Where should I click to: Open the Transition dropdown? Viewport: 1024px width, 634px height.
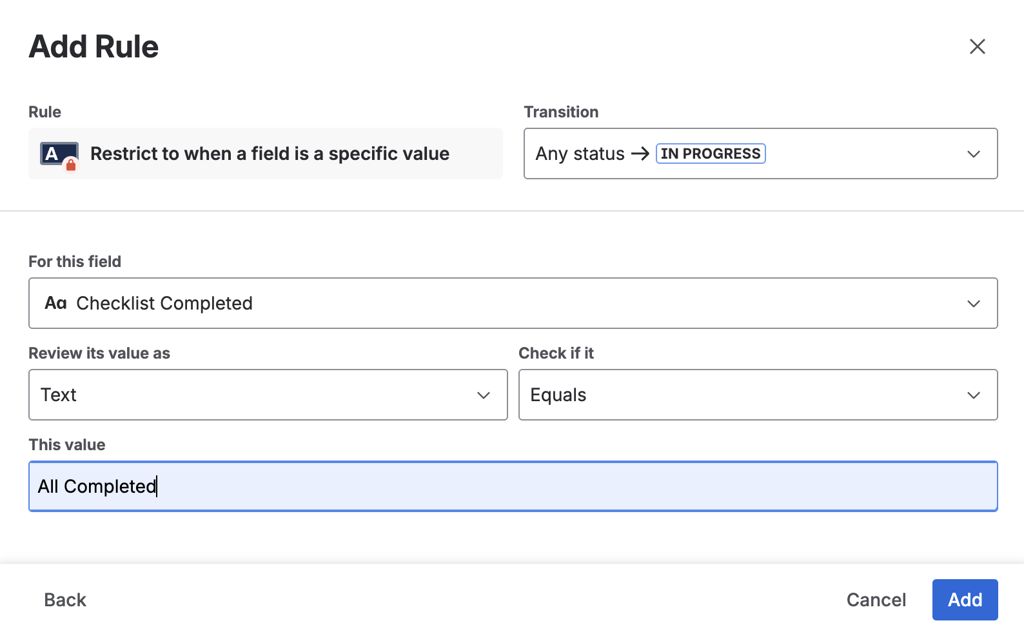pyautogui.click(x=760, y=153)
